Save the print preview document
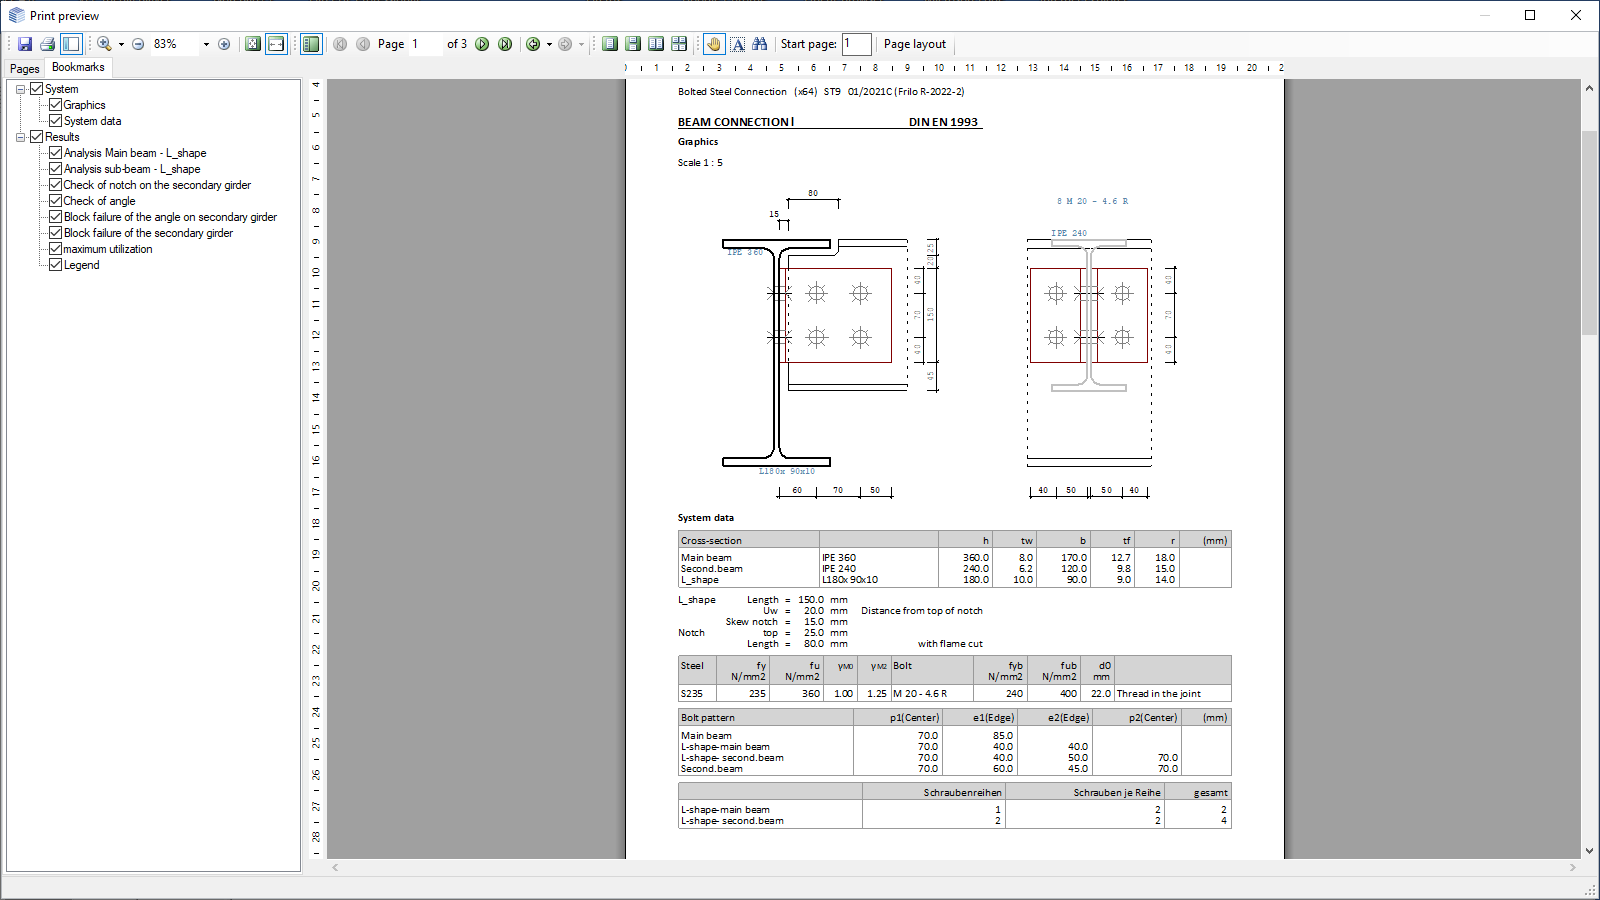The image size is (1600, 900). [x=25, y=44]
